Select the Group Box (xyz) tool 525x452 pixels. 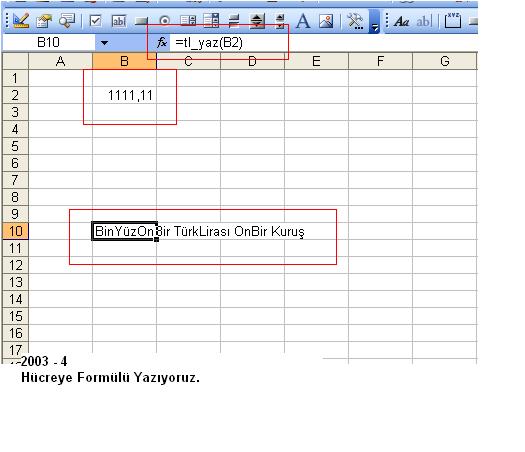click(453, 21)
